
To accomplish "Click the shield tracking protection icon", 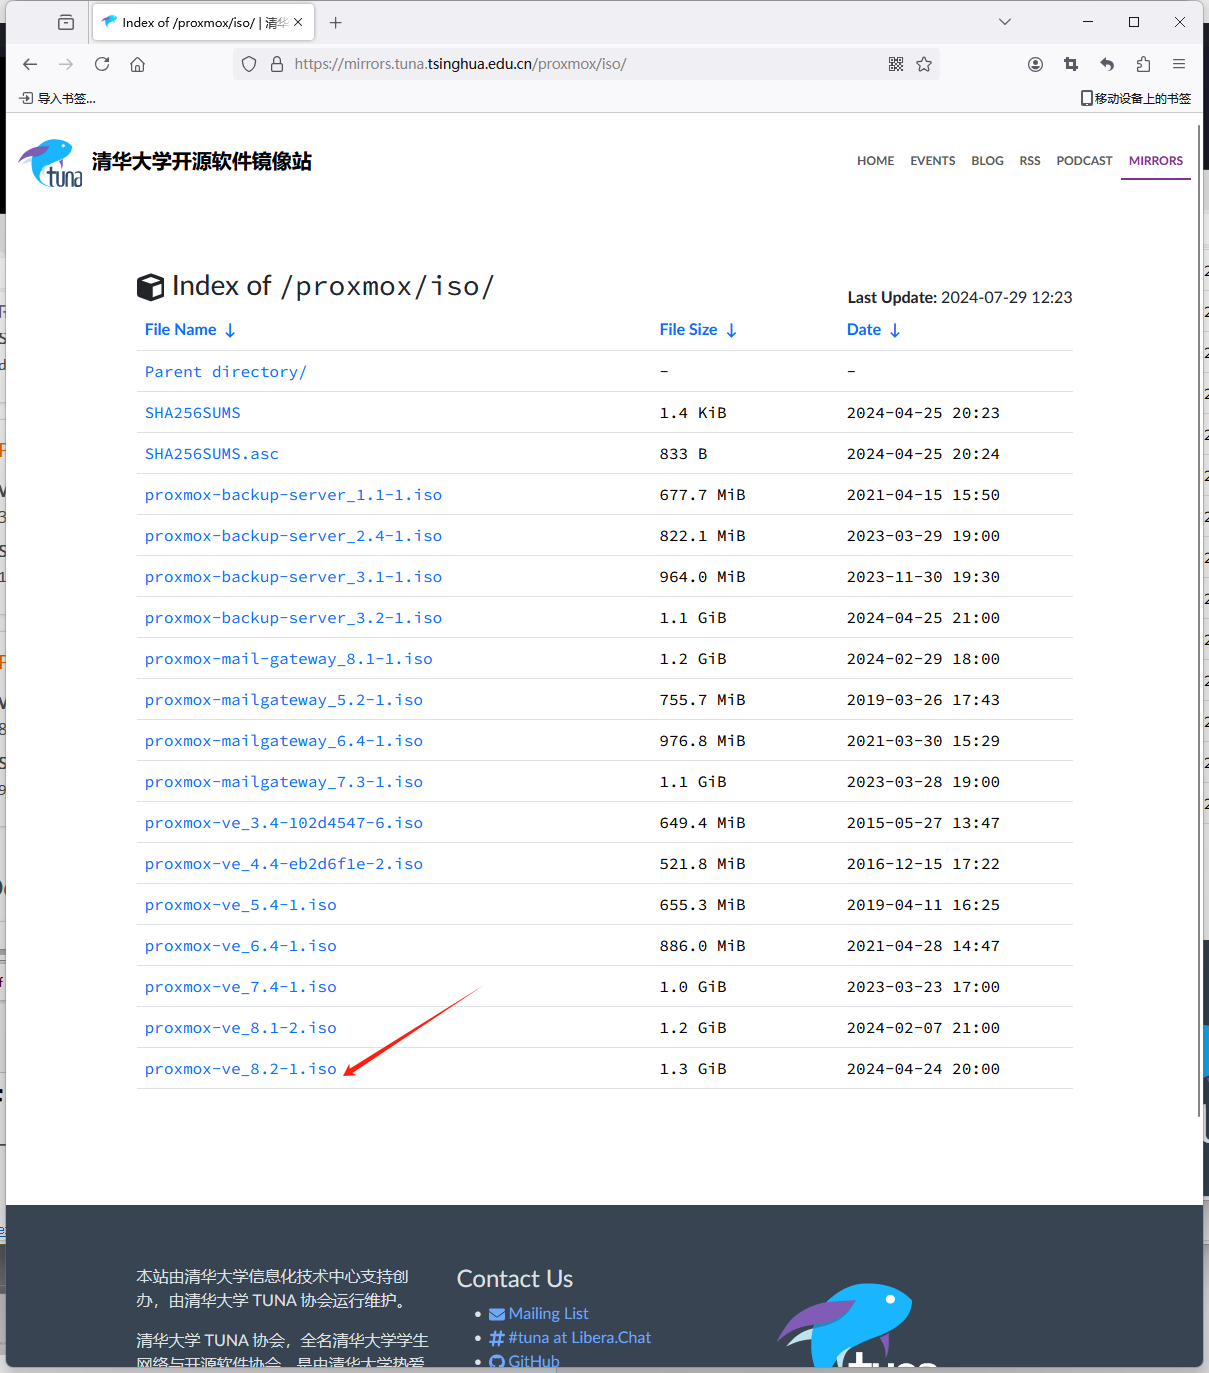I will [x=249, y=64].
